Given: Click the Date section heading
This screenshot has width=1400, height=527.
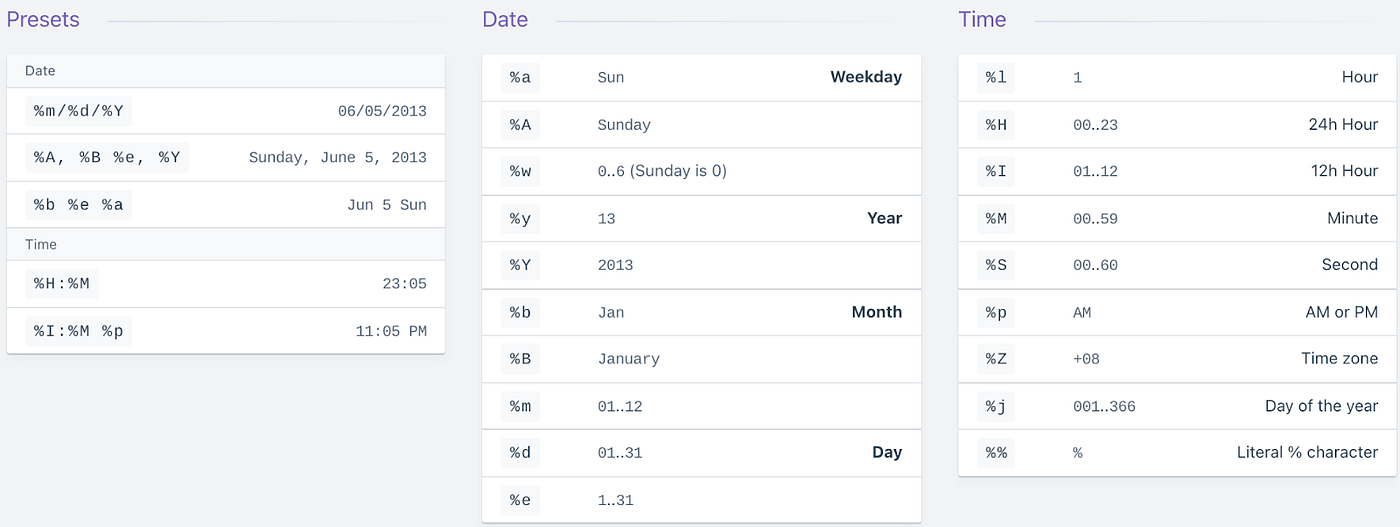Looking at the screenshot, I should pyautogui.click(x=505, y=20).
